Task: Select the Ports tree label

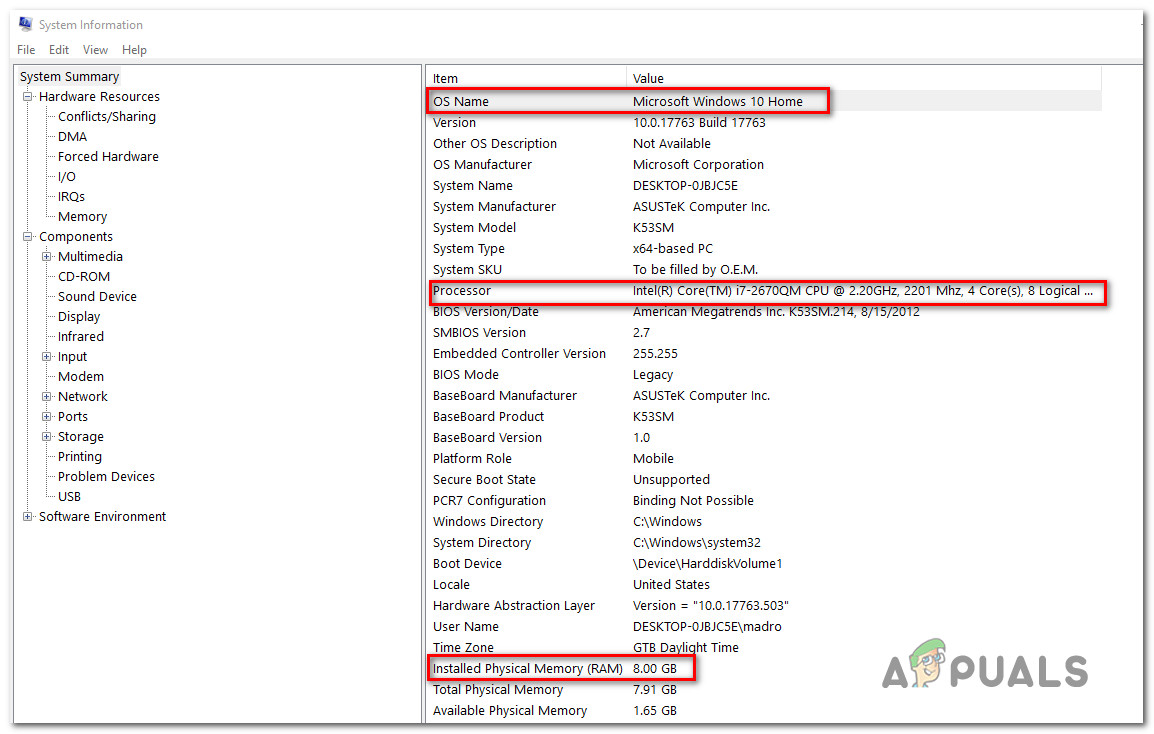Action: click(x=73, y=416)
